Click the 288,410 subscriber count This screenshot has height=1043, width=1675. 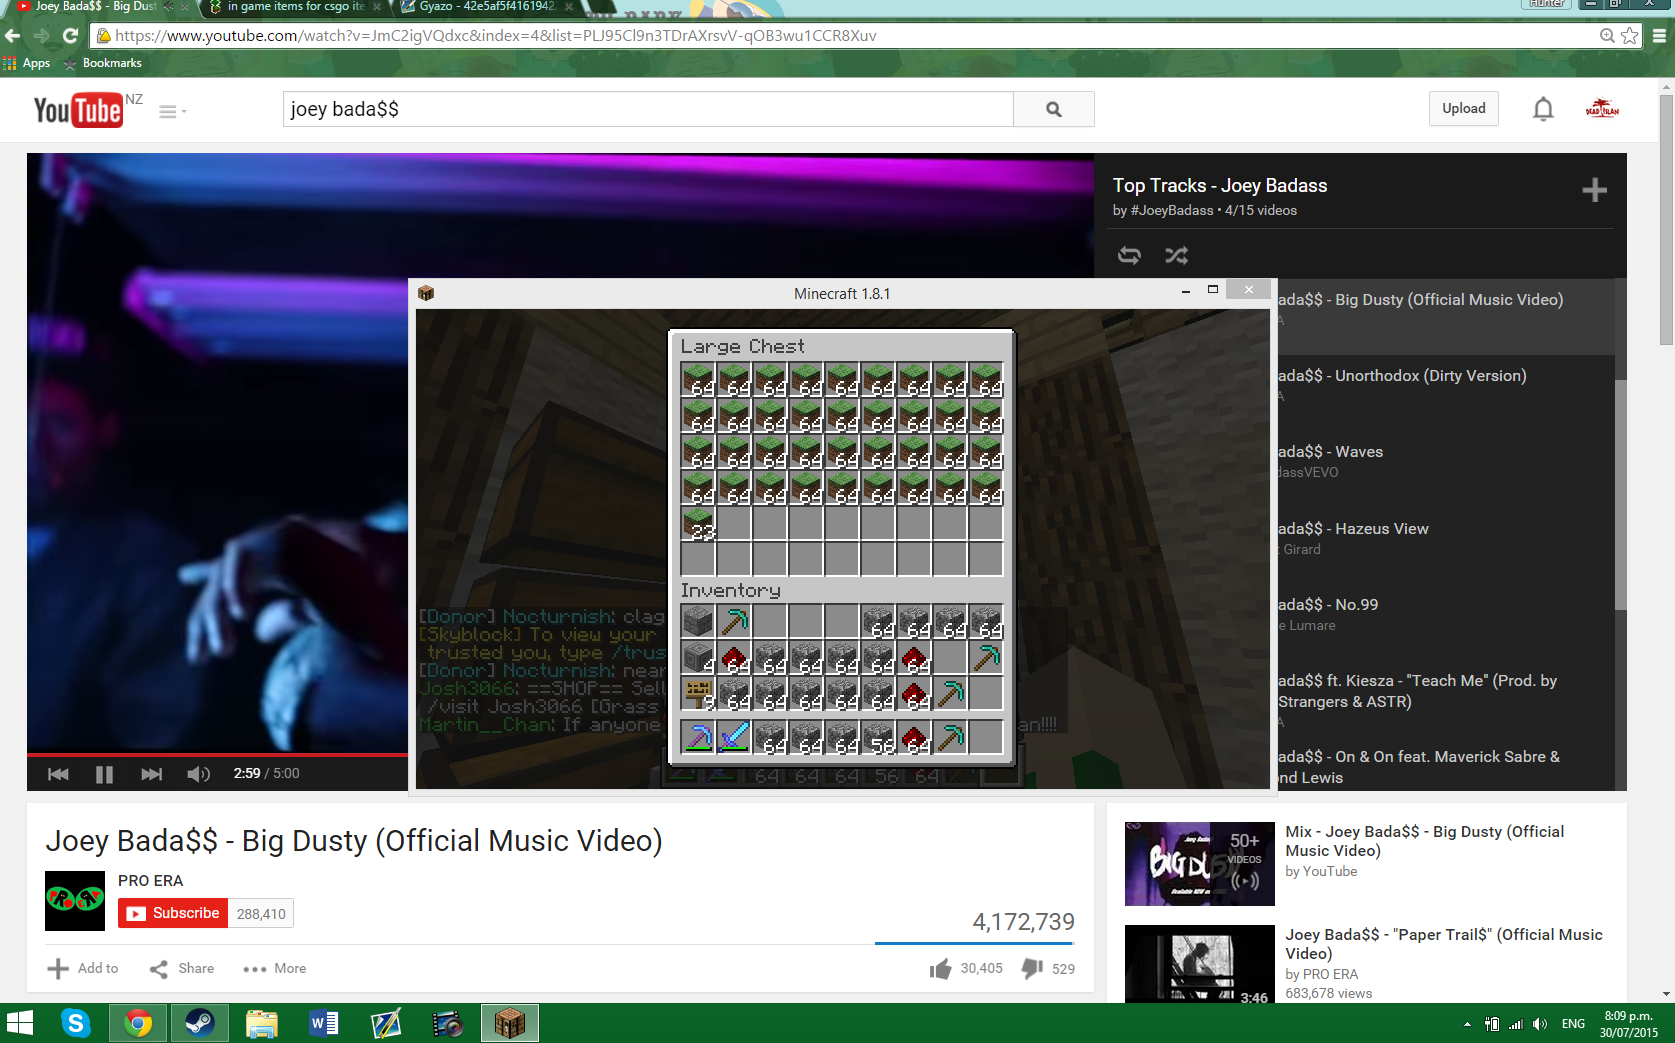(x=261, y=914)
